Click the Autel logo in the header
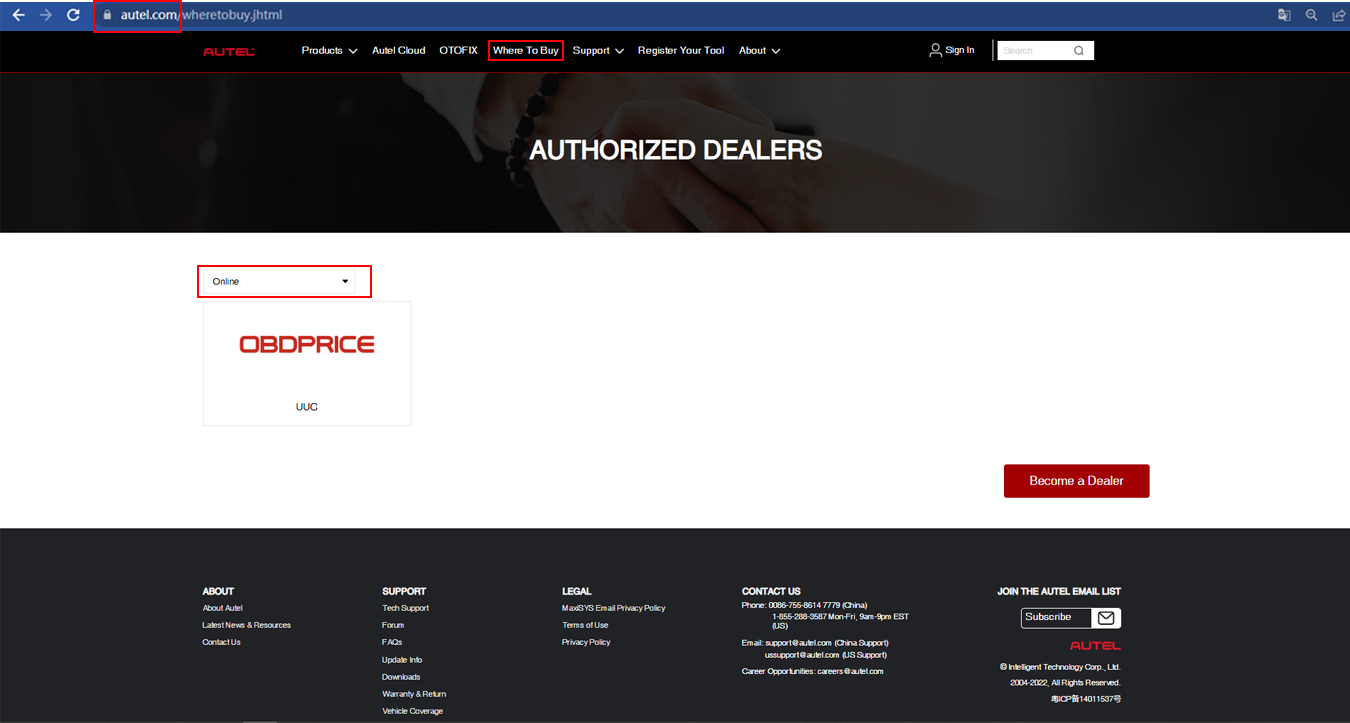This screenshot has height=723, width=1350. 229,51
